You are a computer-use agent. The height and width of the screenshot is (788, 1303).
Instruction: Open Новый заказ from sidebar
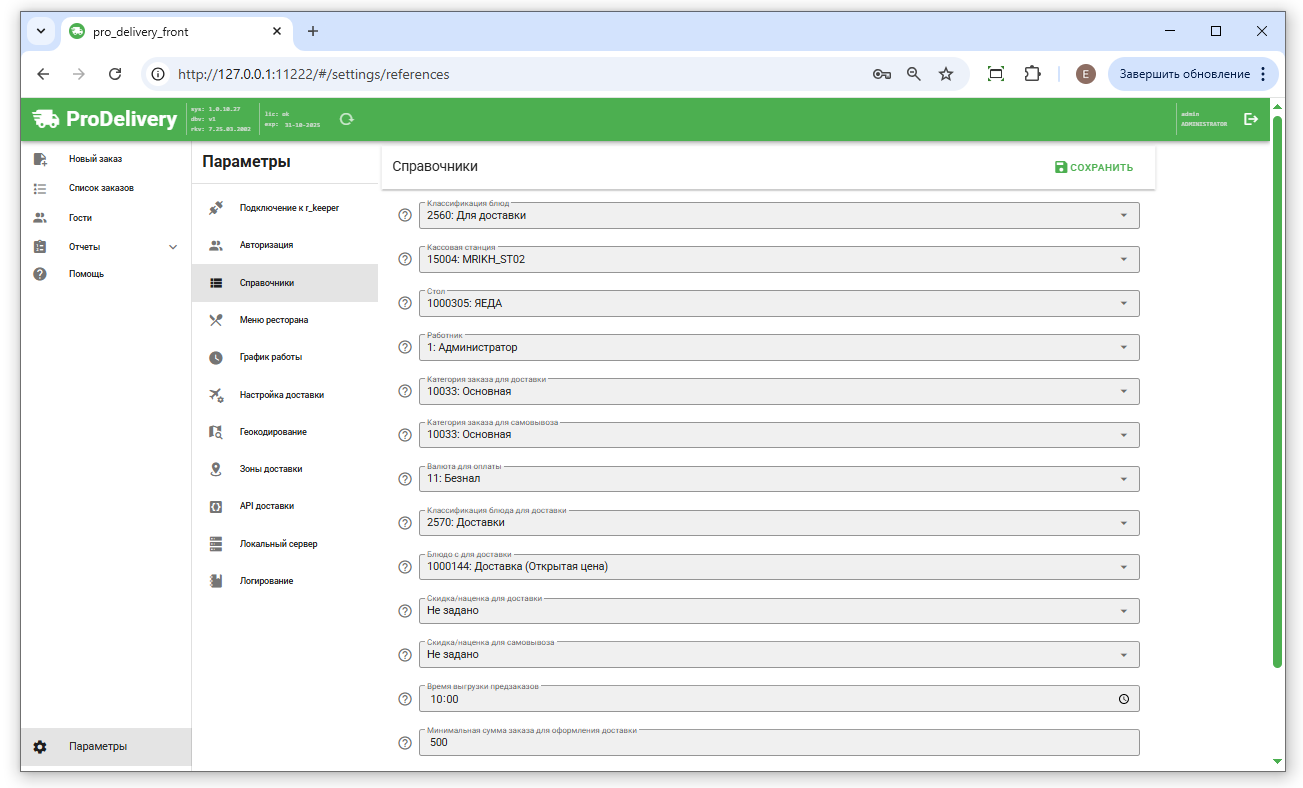[x=95, y=159]
